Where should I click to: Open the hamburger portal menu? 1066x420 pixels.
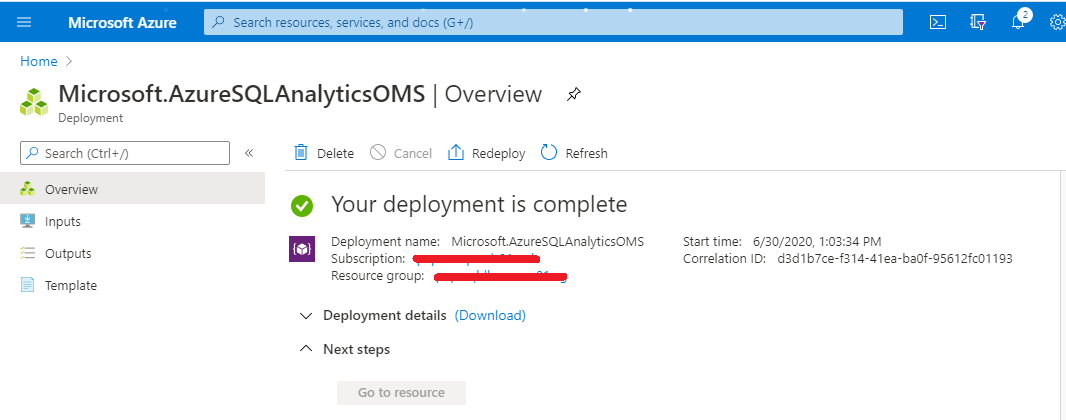coord(24,22)
